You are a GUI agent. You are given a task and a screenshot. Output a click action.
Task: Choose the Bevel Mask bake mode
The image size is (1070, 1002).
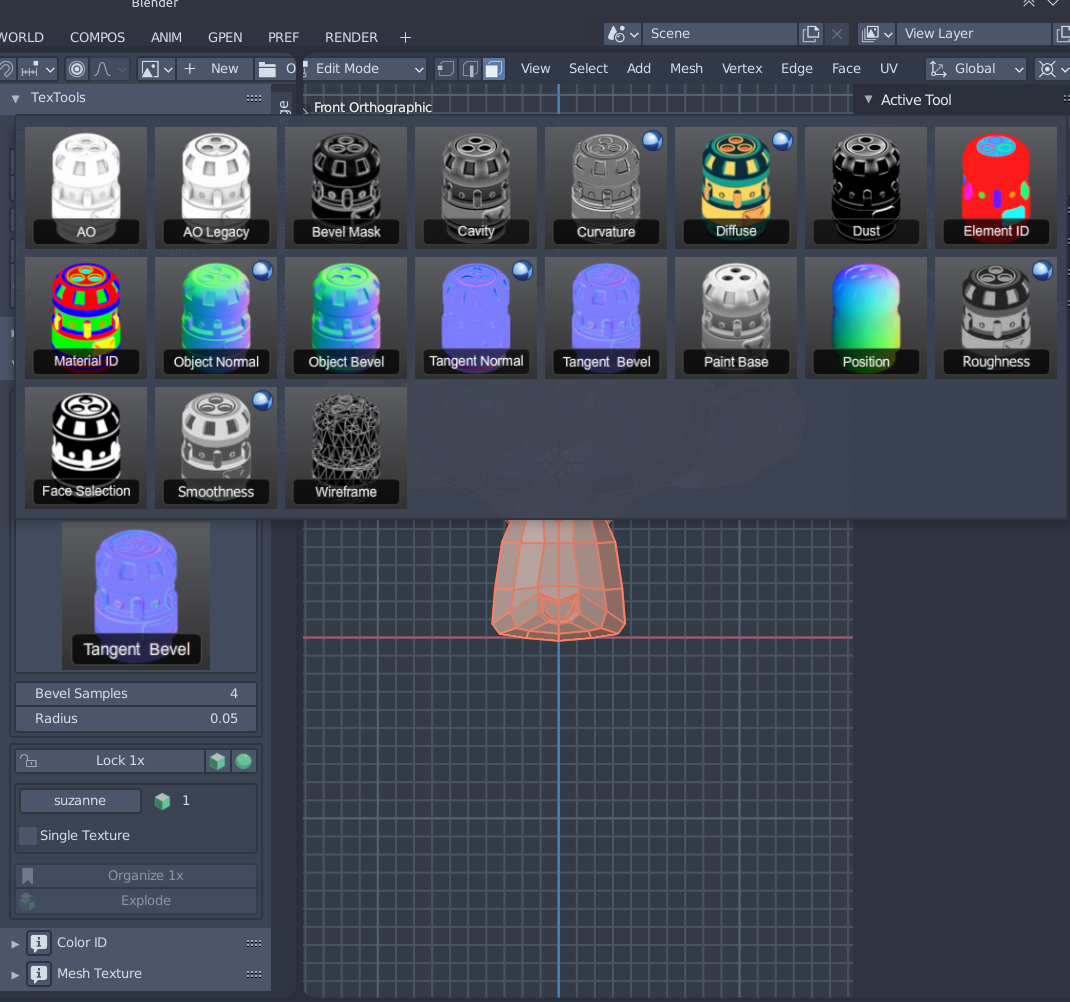pos(346,188)
